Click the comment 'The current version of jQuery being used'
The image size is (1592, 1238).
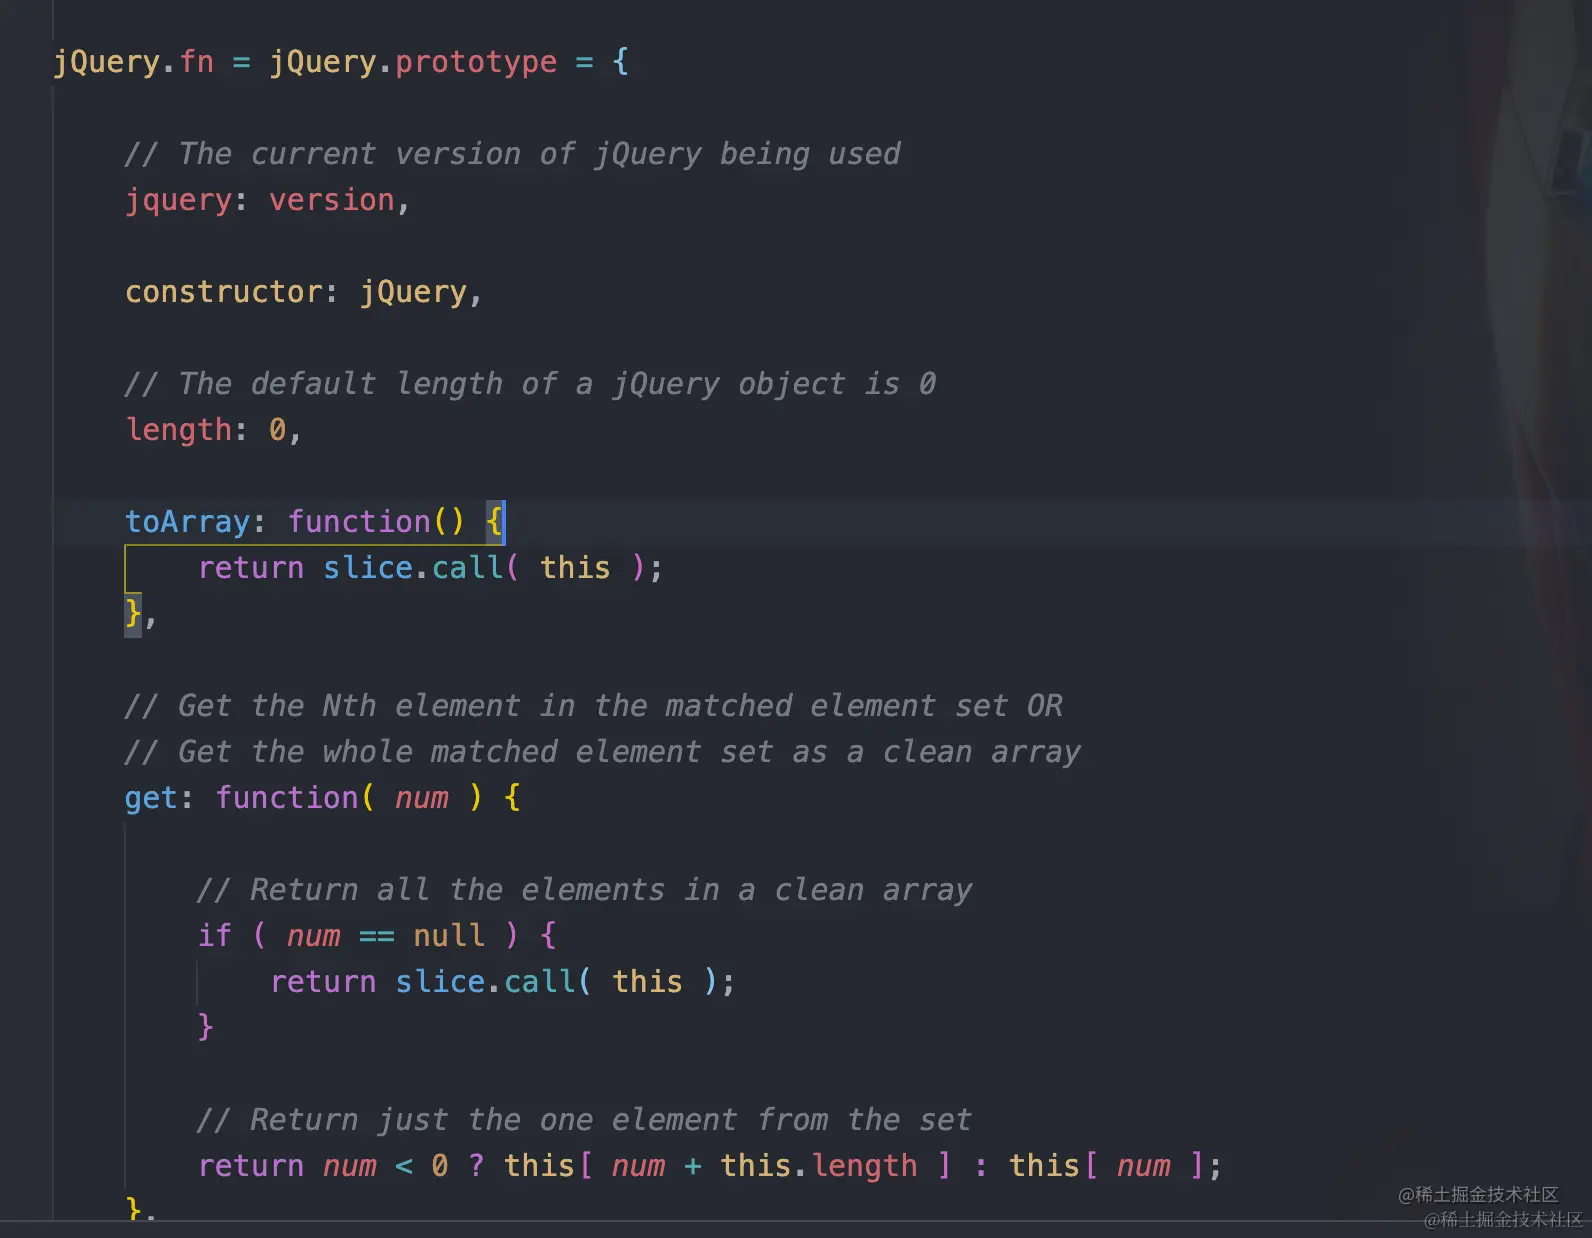point(512,154)
